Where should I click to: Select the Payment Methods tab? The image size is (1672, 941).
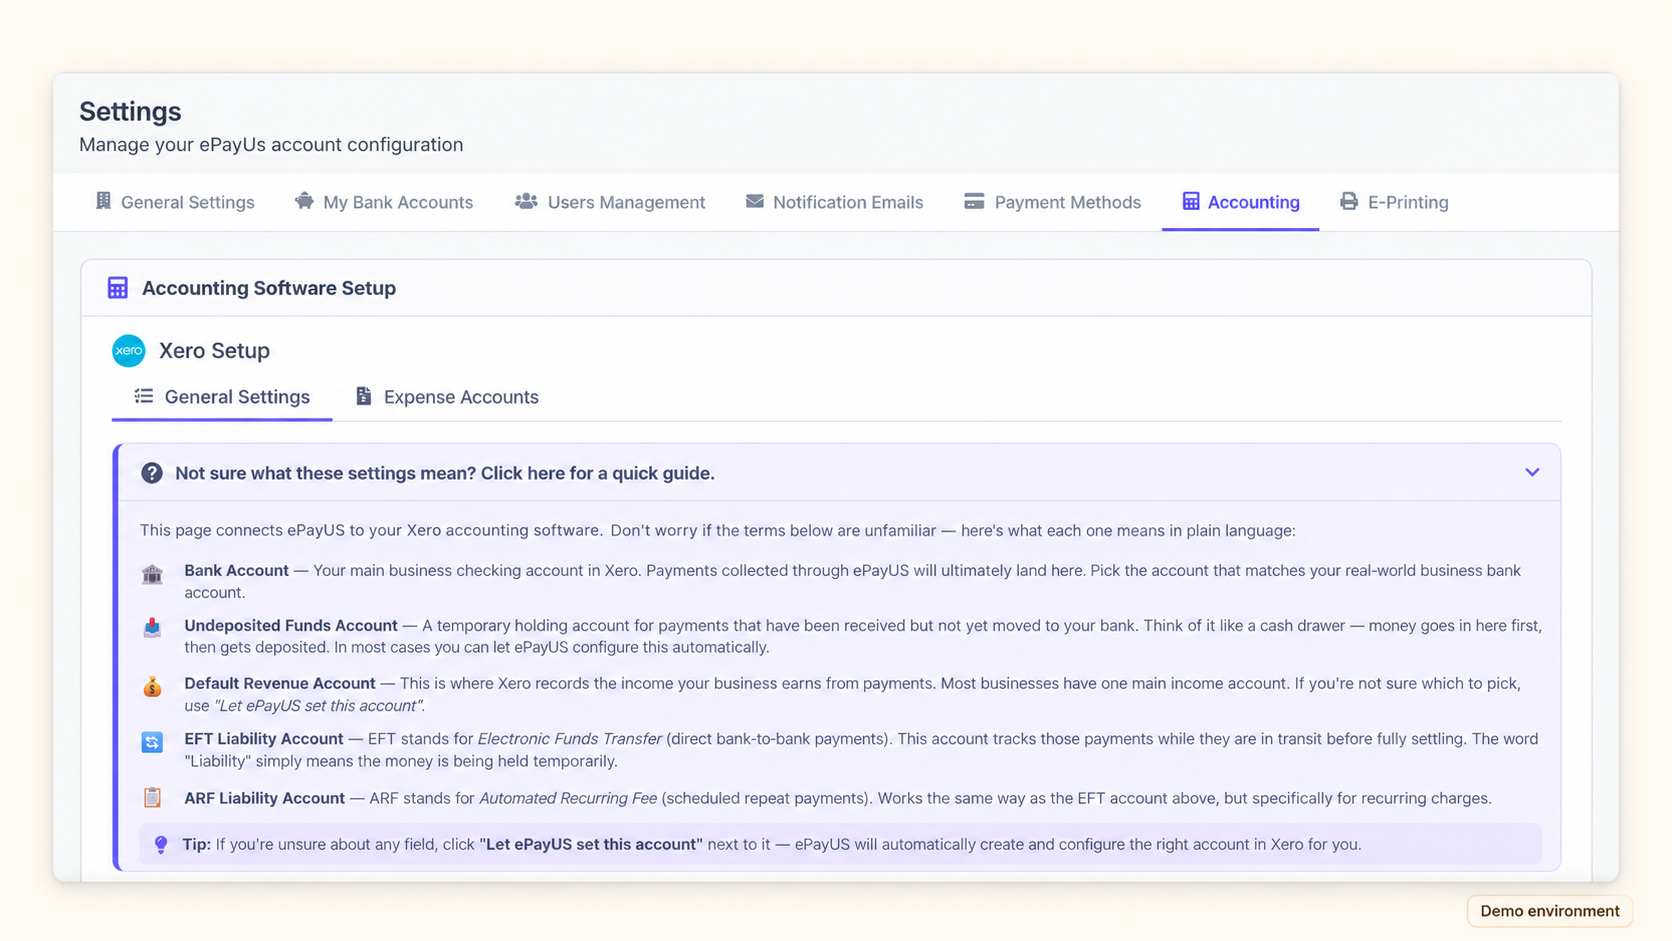pos(1052,202)
